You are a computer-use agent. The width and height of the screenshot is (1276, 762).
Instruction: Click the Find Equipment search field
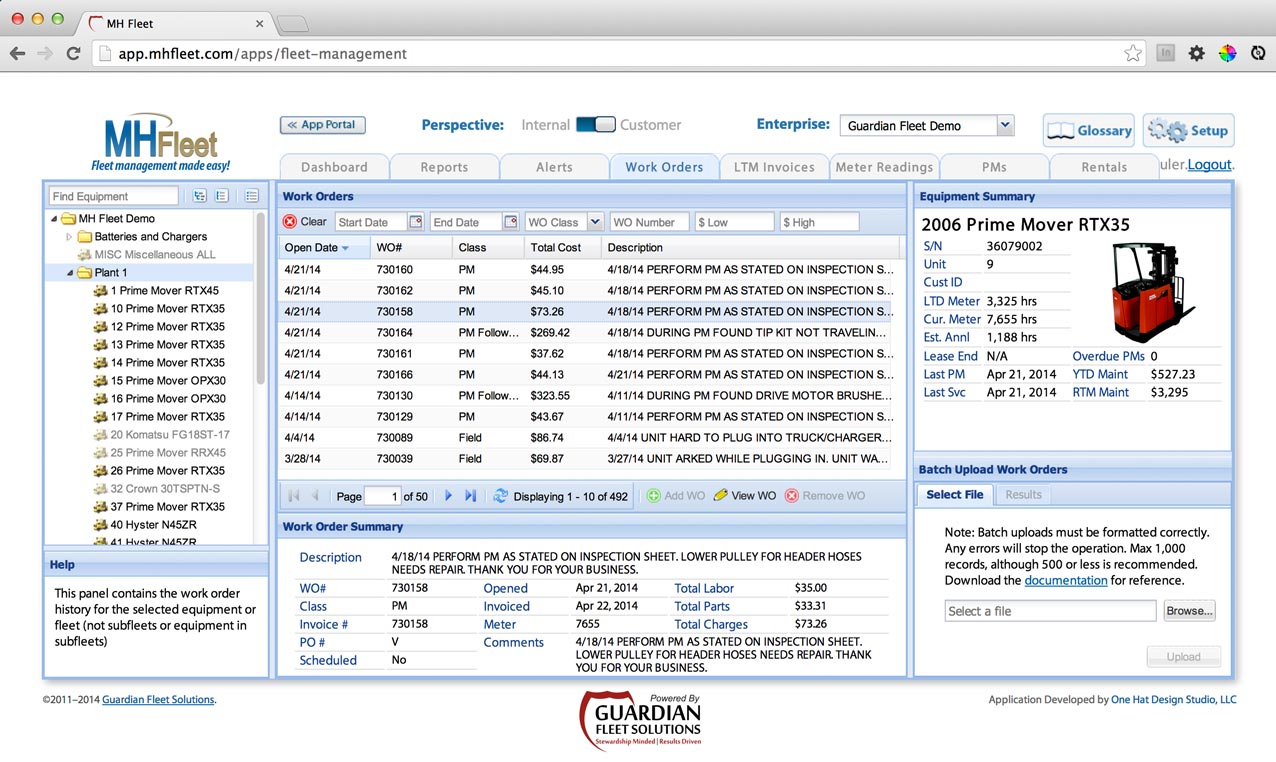pyautogui.click(x=114, y=196)
